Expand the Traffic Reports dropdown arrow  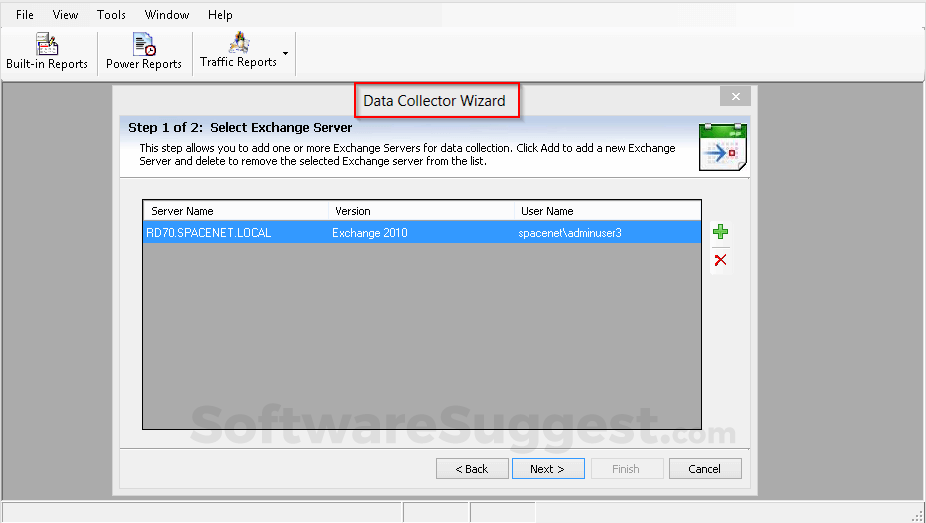(285, 53)
